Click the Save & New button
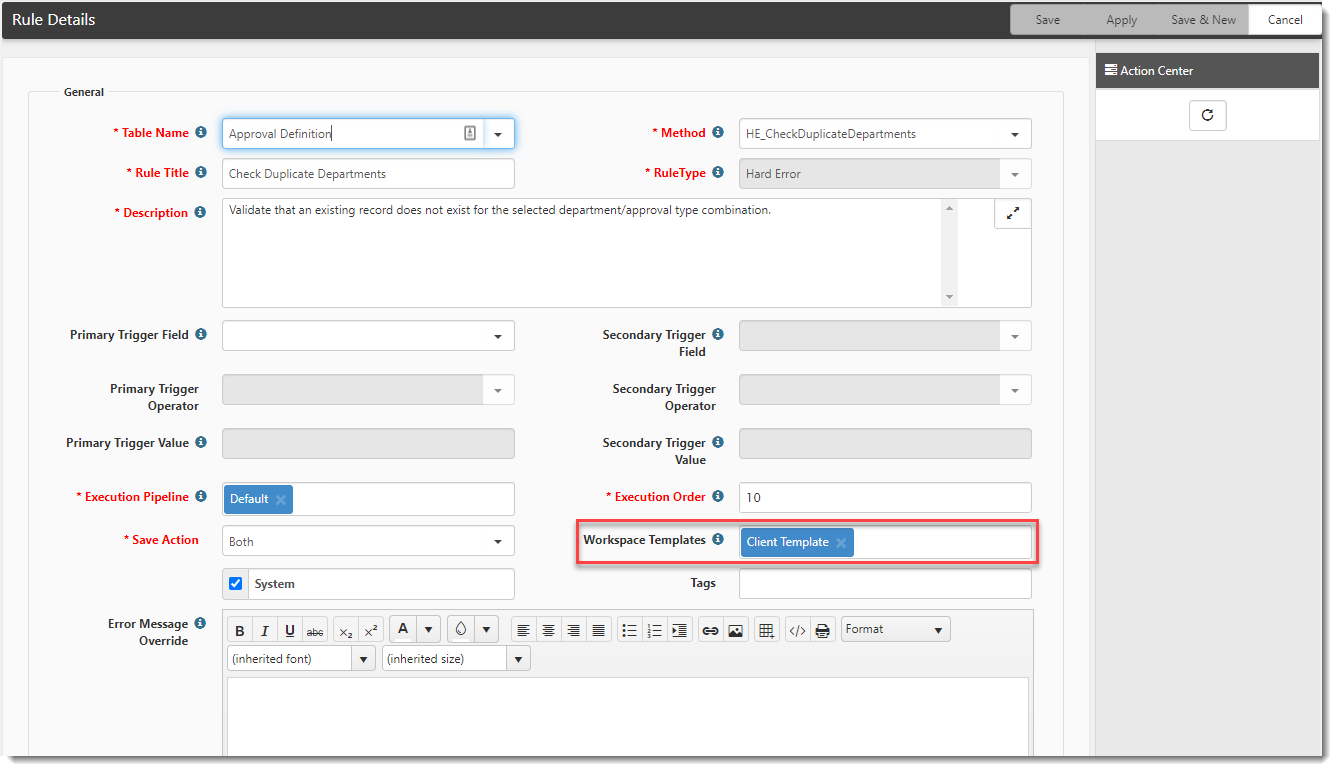 click(1203, 20)
